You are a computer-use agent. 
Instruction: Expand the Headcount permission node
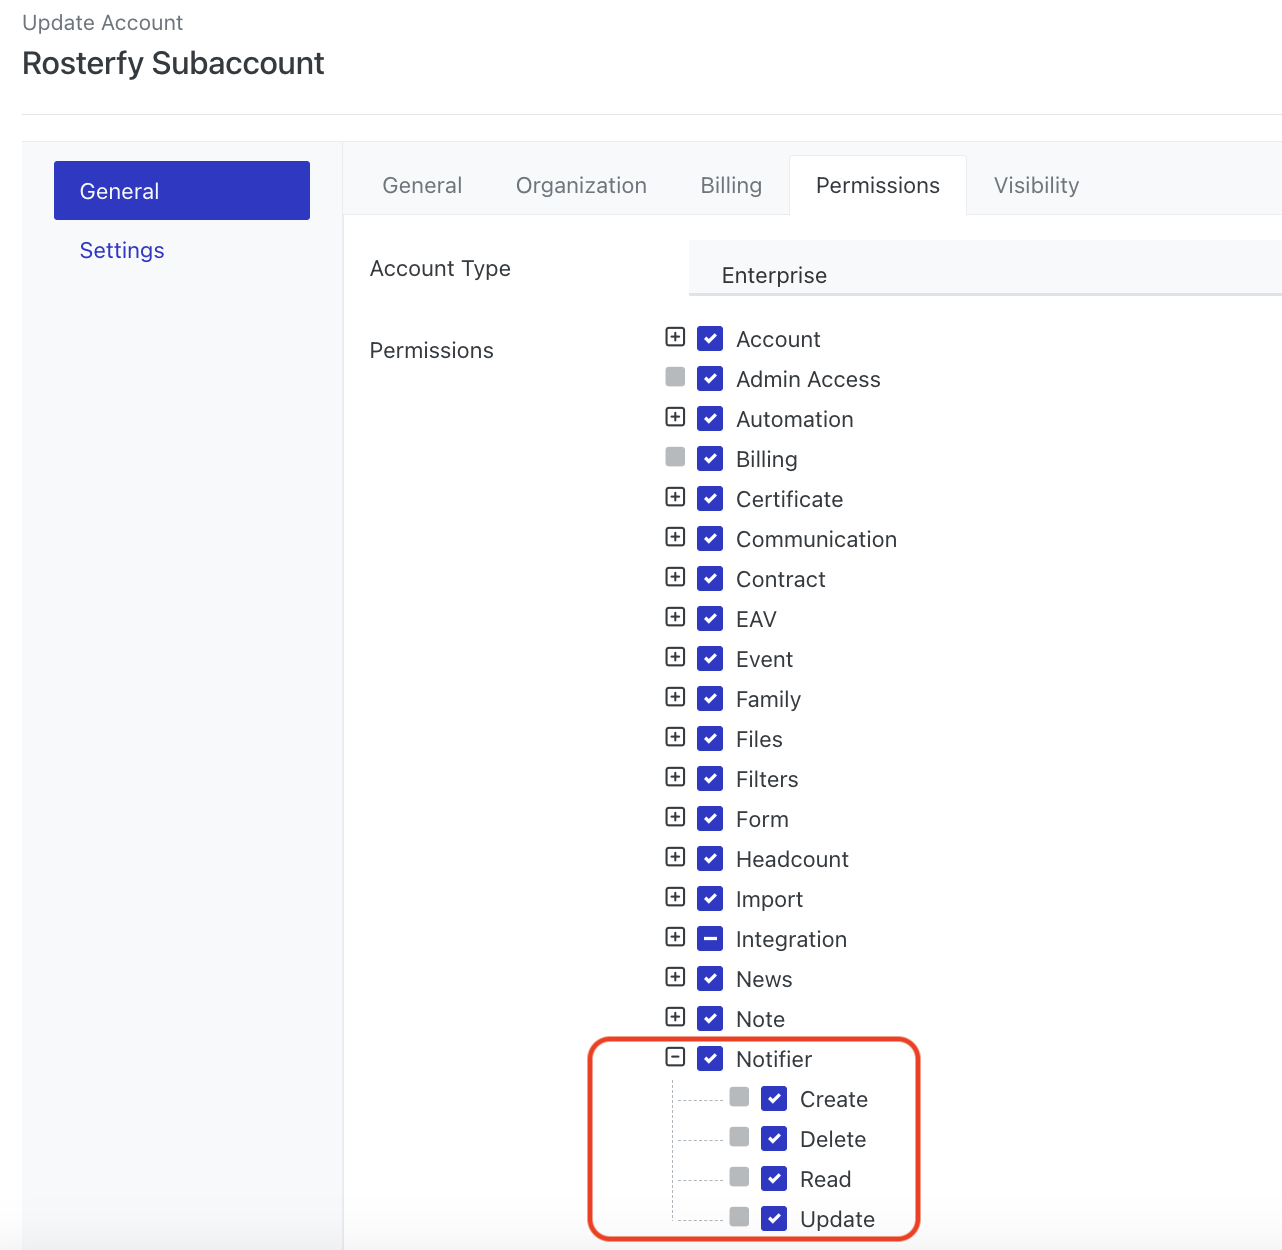click(675, 857)
